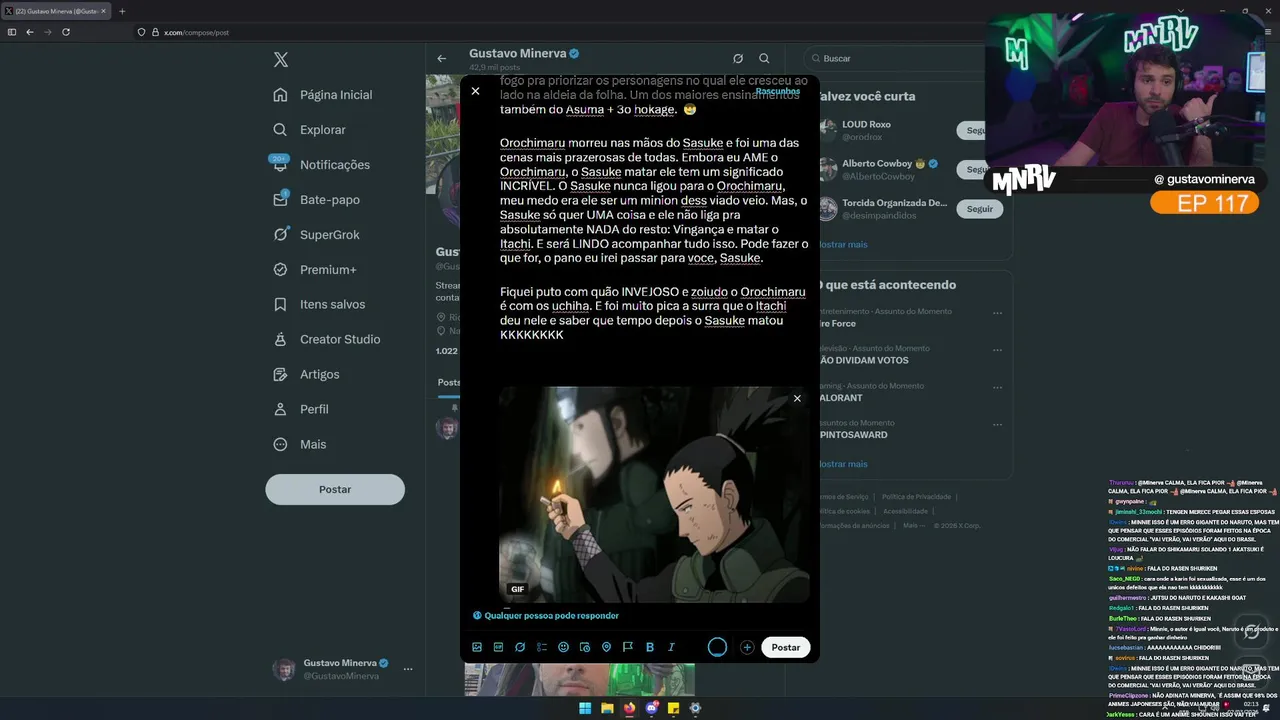This screenshot has width=1280, height=720.
Task: Reload the browser page
Action: point(66,32)
